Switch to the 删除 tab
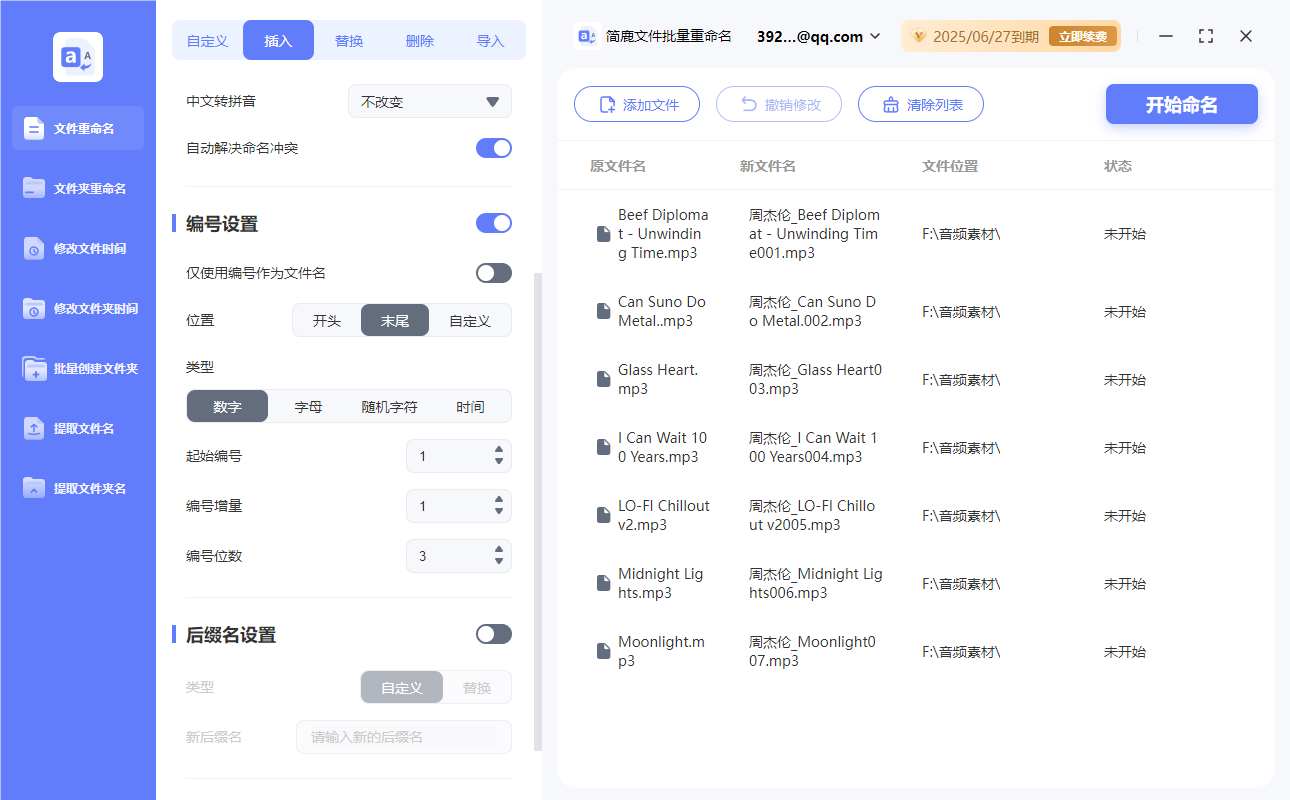The height and width of the screenshot is (800, 1290). click(x=419, y=40)
